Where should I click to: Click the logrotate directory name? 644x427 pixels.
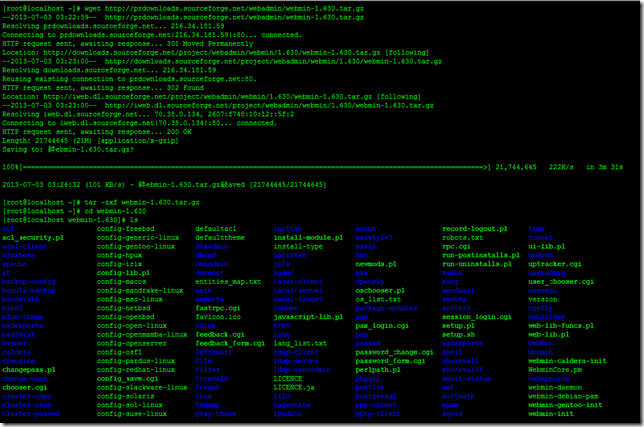[292, 405]
